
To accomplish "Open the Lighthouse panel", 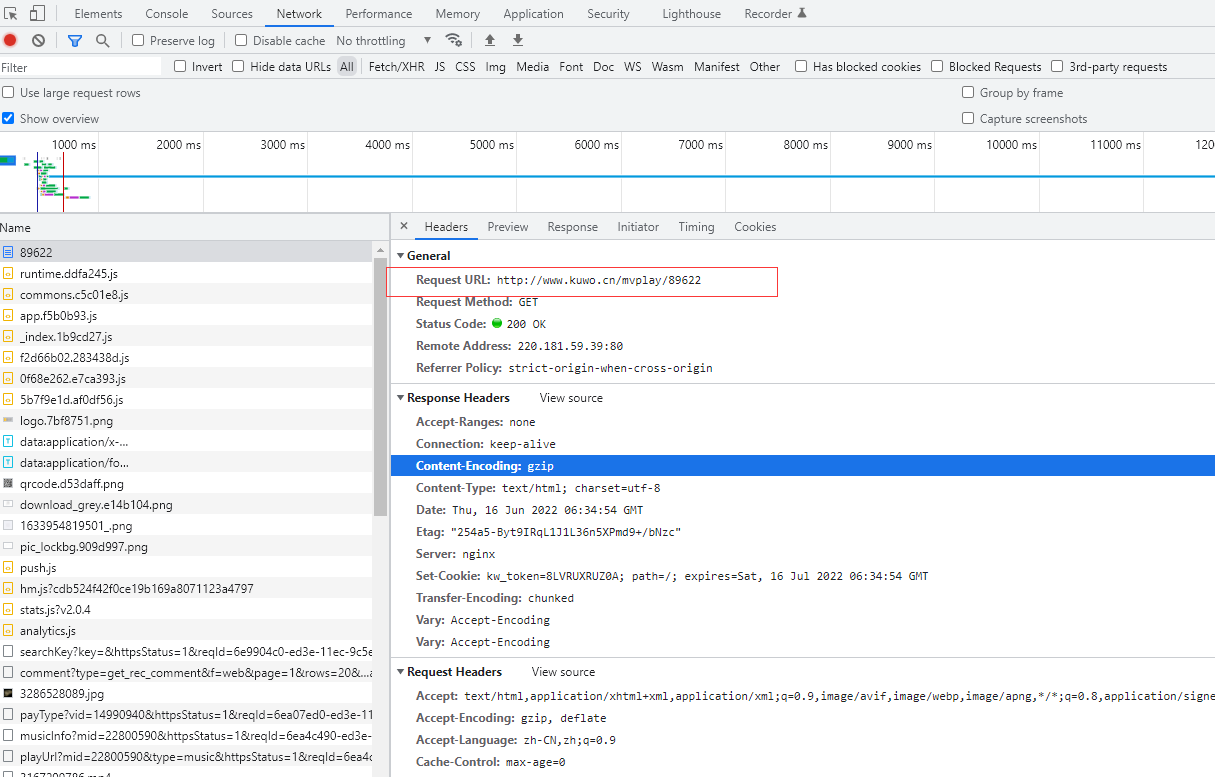I will [x=691, y=14].
